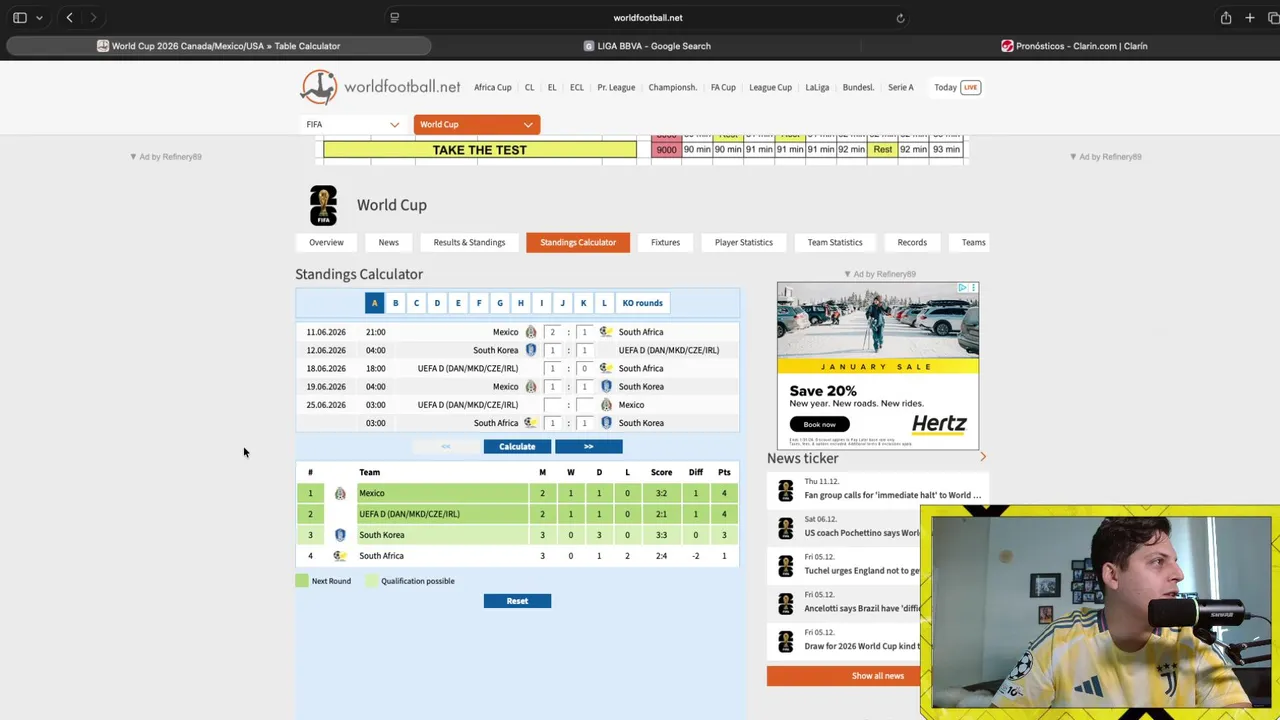Image resolution: width=1280 pixels, height=720 pixels.
Task: Switch to the Pronósticos Clarín browser tab
Action: click(x=1074, y=46)
